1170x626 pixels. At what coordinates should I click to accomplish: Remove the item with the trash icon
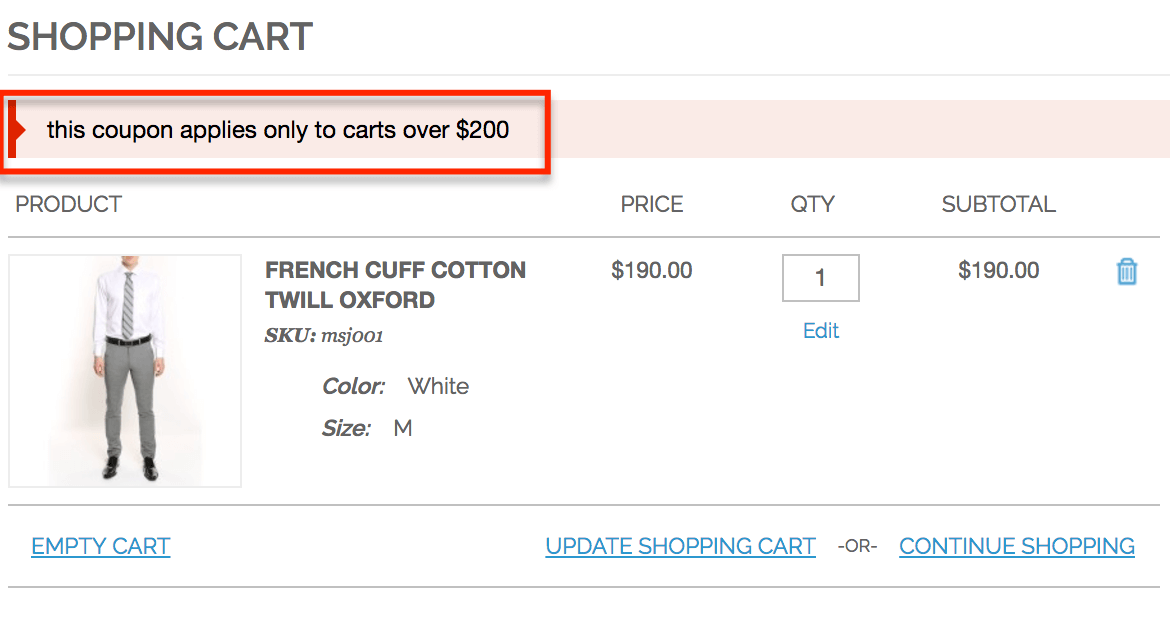pos(1127,271)
